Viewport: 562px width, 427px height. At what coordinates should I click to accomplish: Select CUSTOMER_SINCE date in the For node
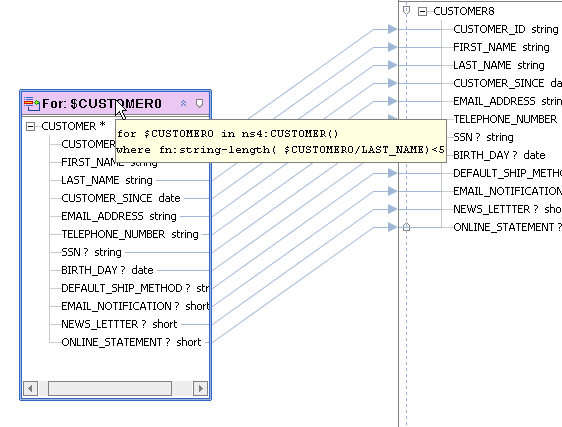121,198
